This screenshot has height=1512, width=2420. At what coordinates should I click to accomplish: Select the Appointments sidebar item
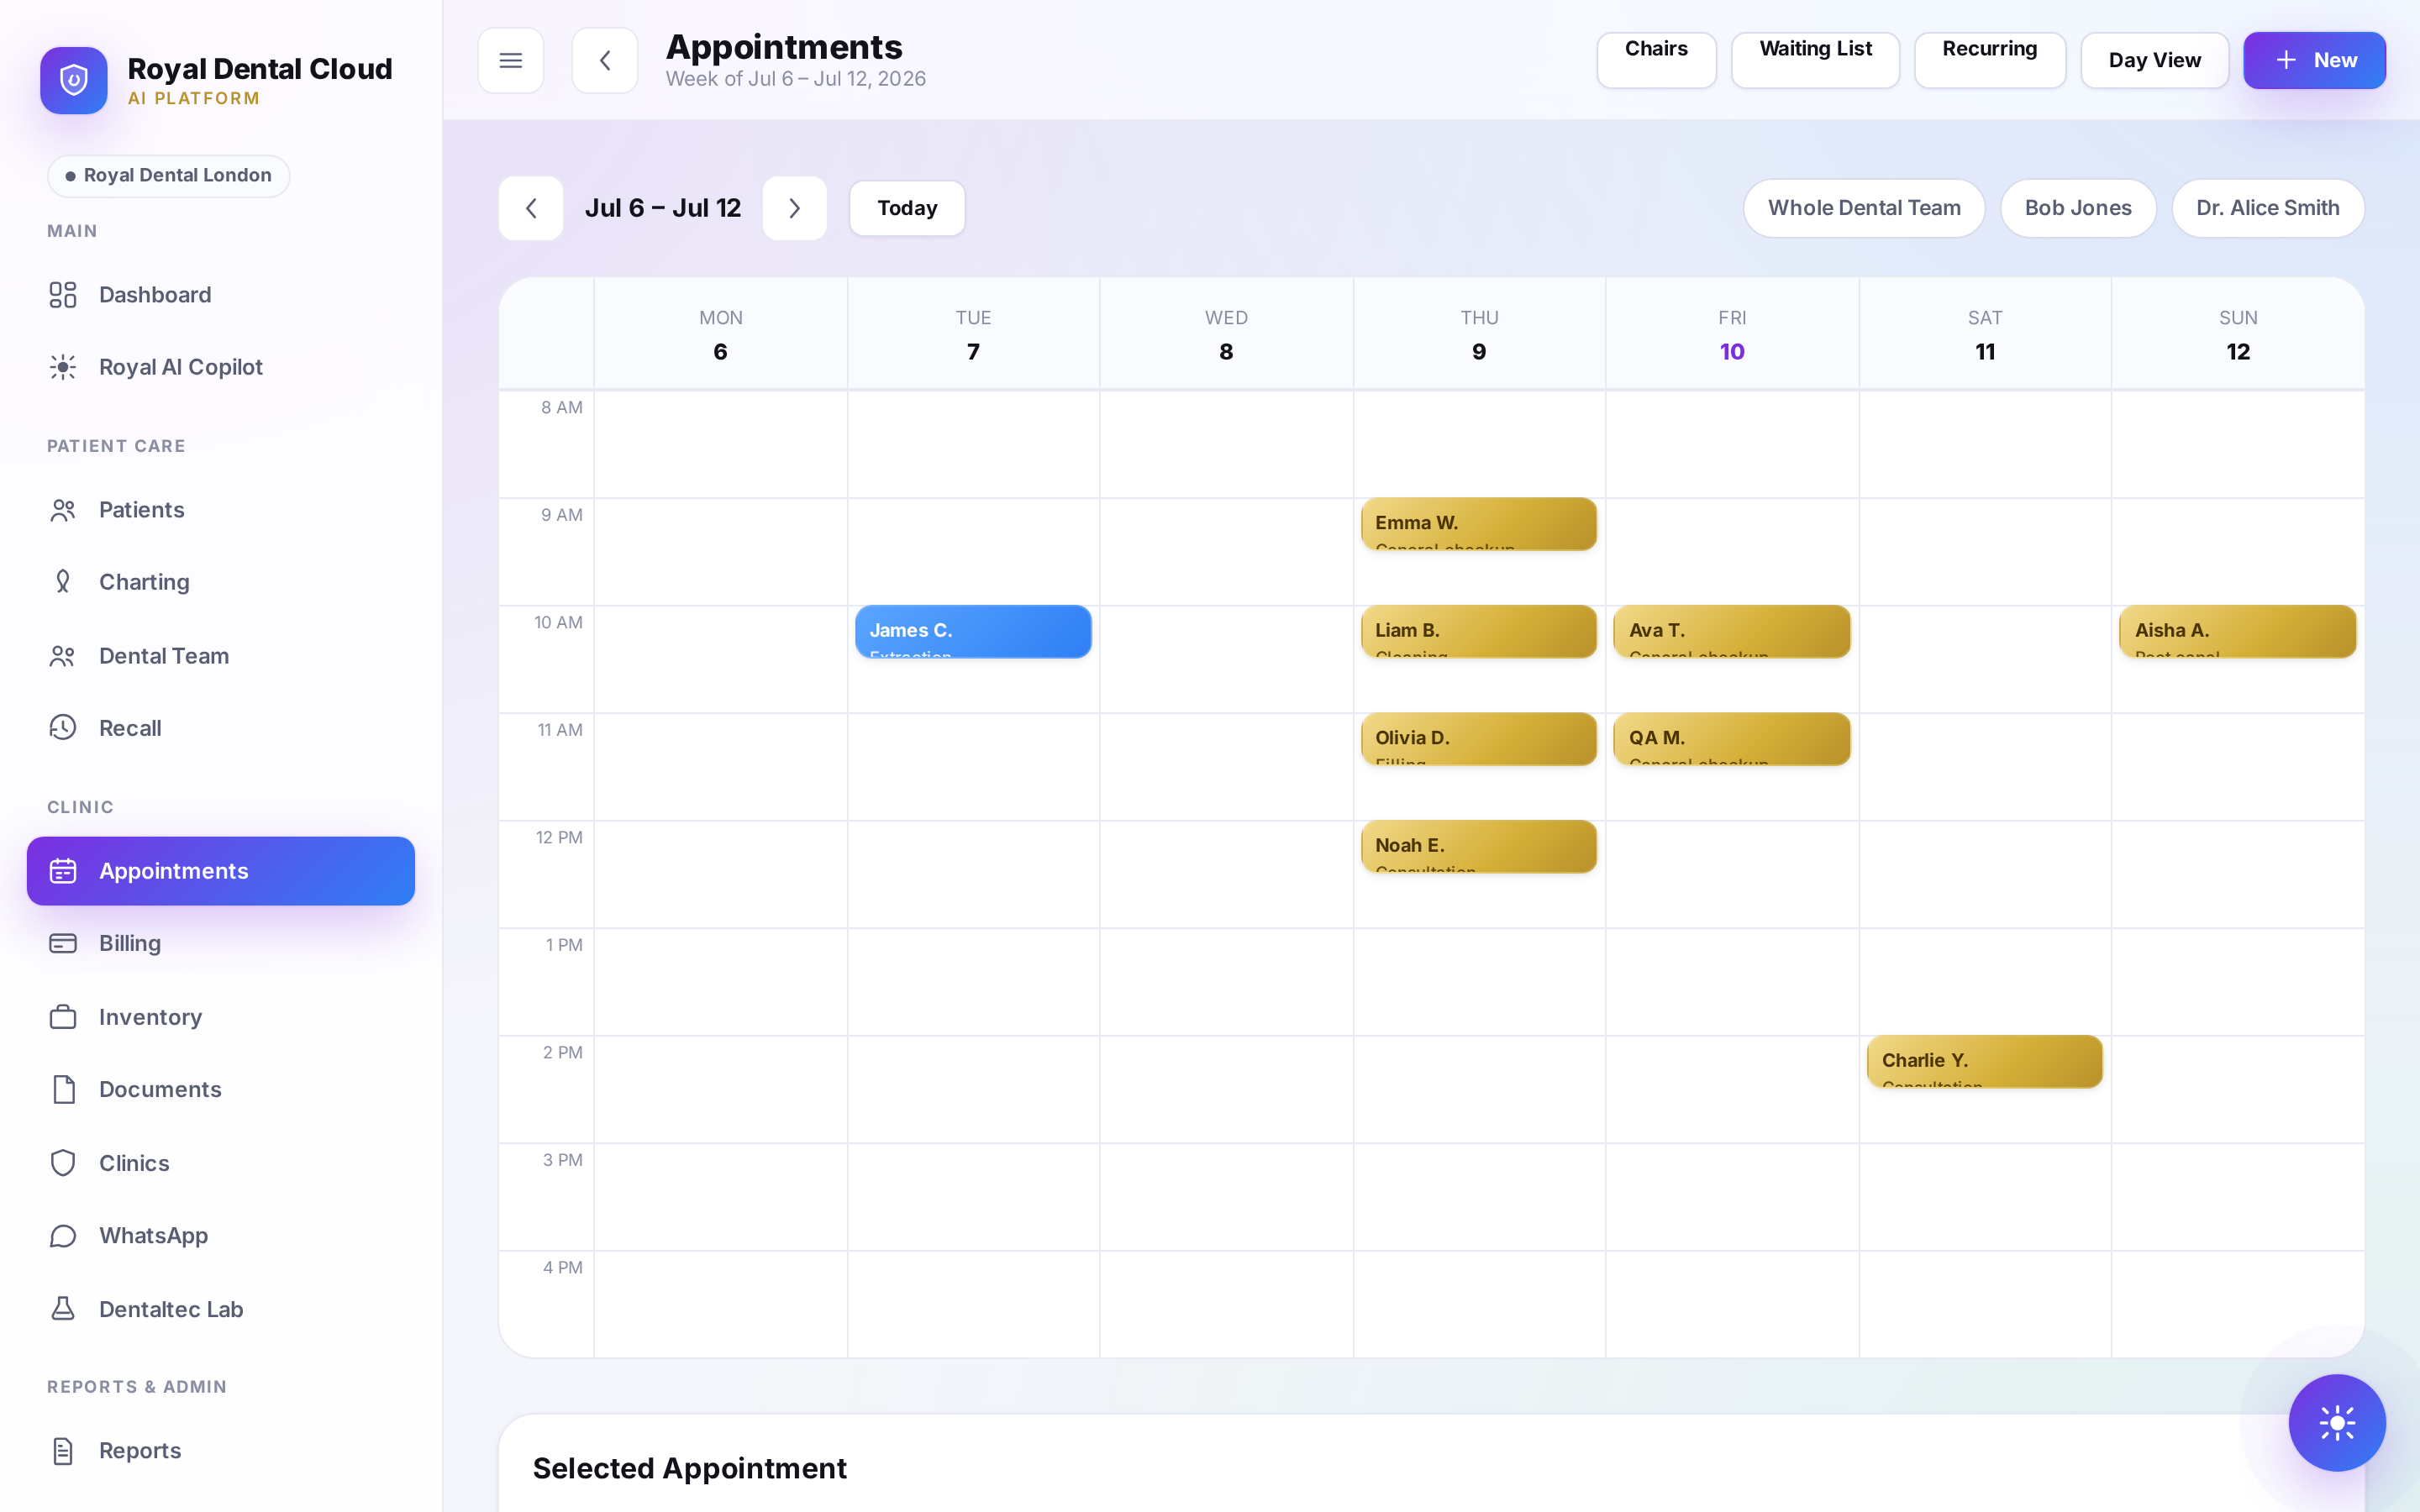(x=221, y=871)
